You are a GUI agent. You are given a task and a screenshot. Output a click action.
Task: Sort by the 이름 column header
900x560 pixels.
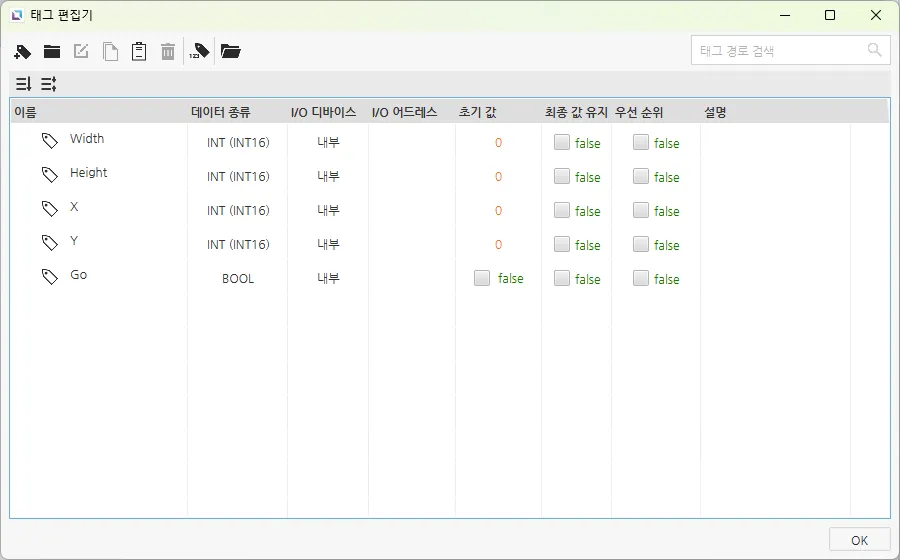(26, 112)
